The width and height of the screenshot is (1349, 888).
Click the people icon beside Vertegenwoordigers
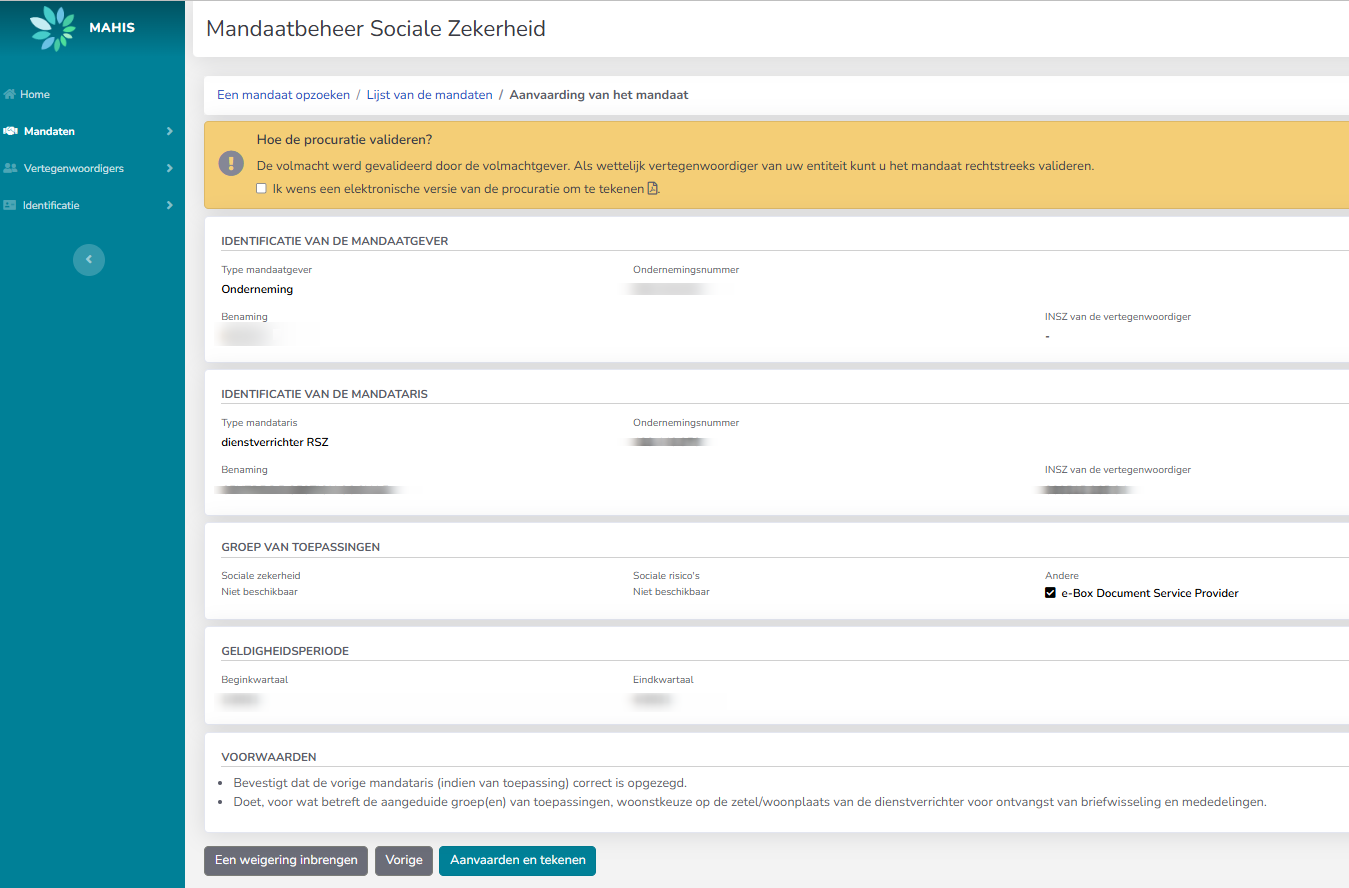point(10,168)
